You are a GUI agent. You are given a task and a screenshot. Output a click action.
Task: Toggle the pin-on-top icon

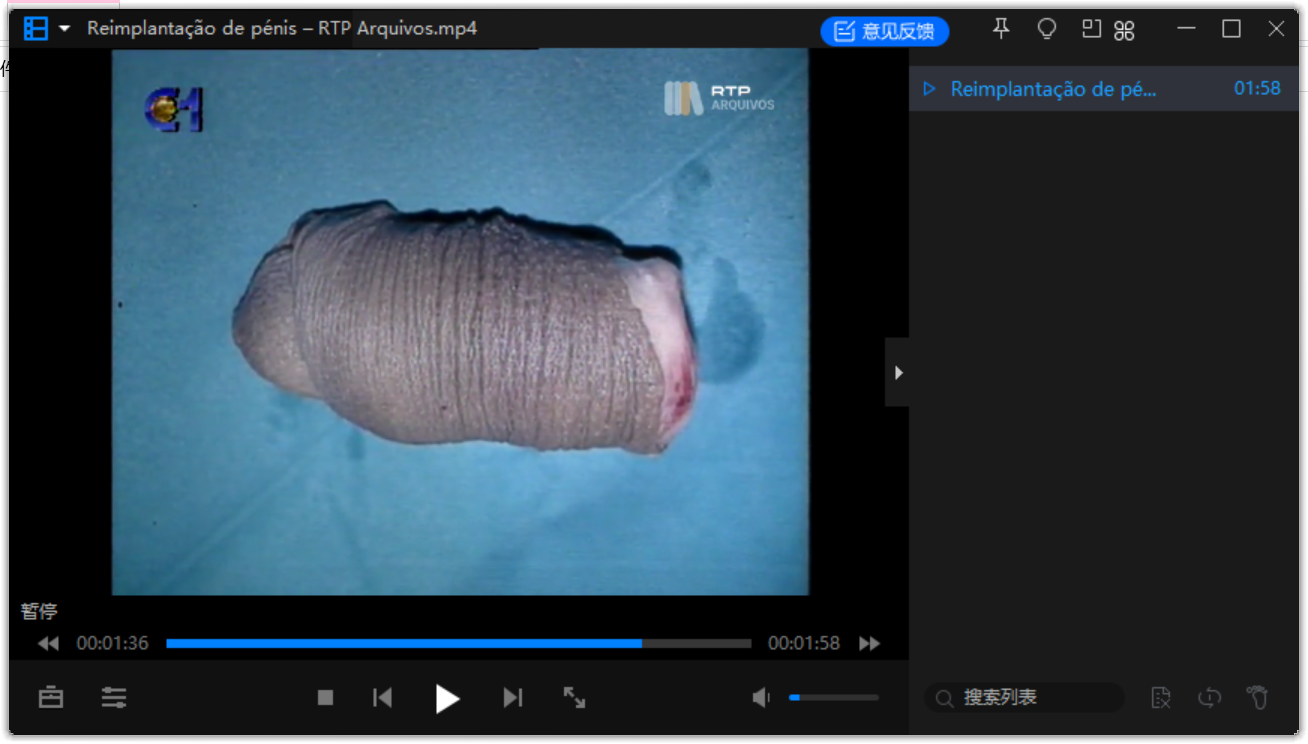1001,29
